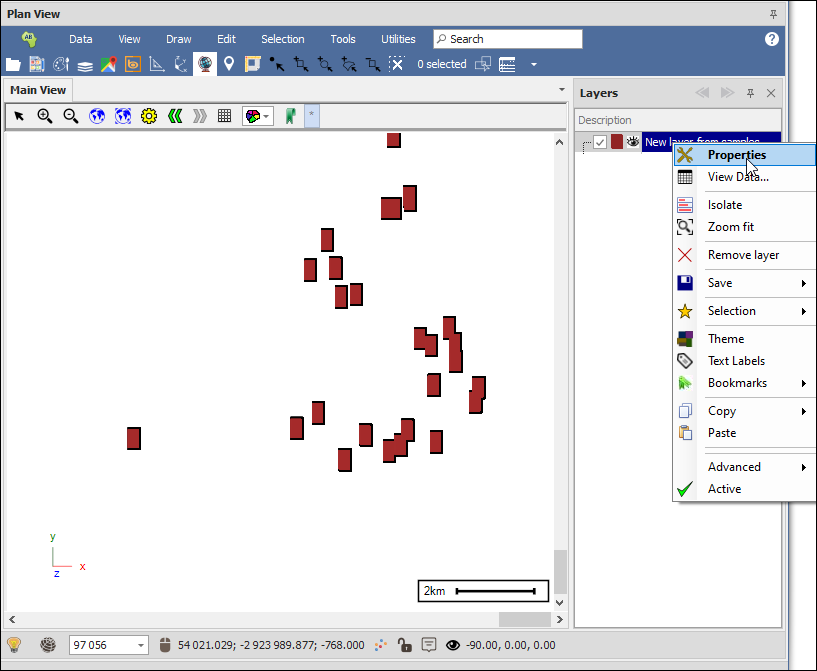The width and height of the screenshot is (817, 671).
Task: Open the colour theme pie dropdown
Action: coord(258,116)
